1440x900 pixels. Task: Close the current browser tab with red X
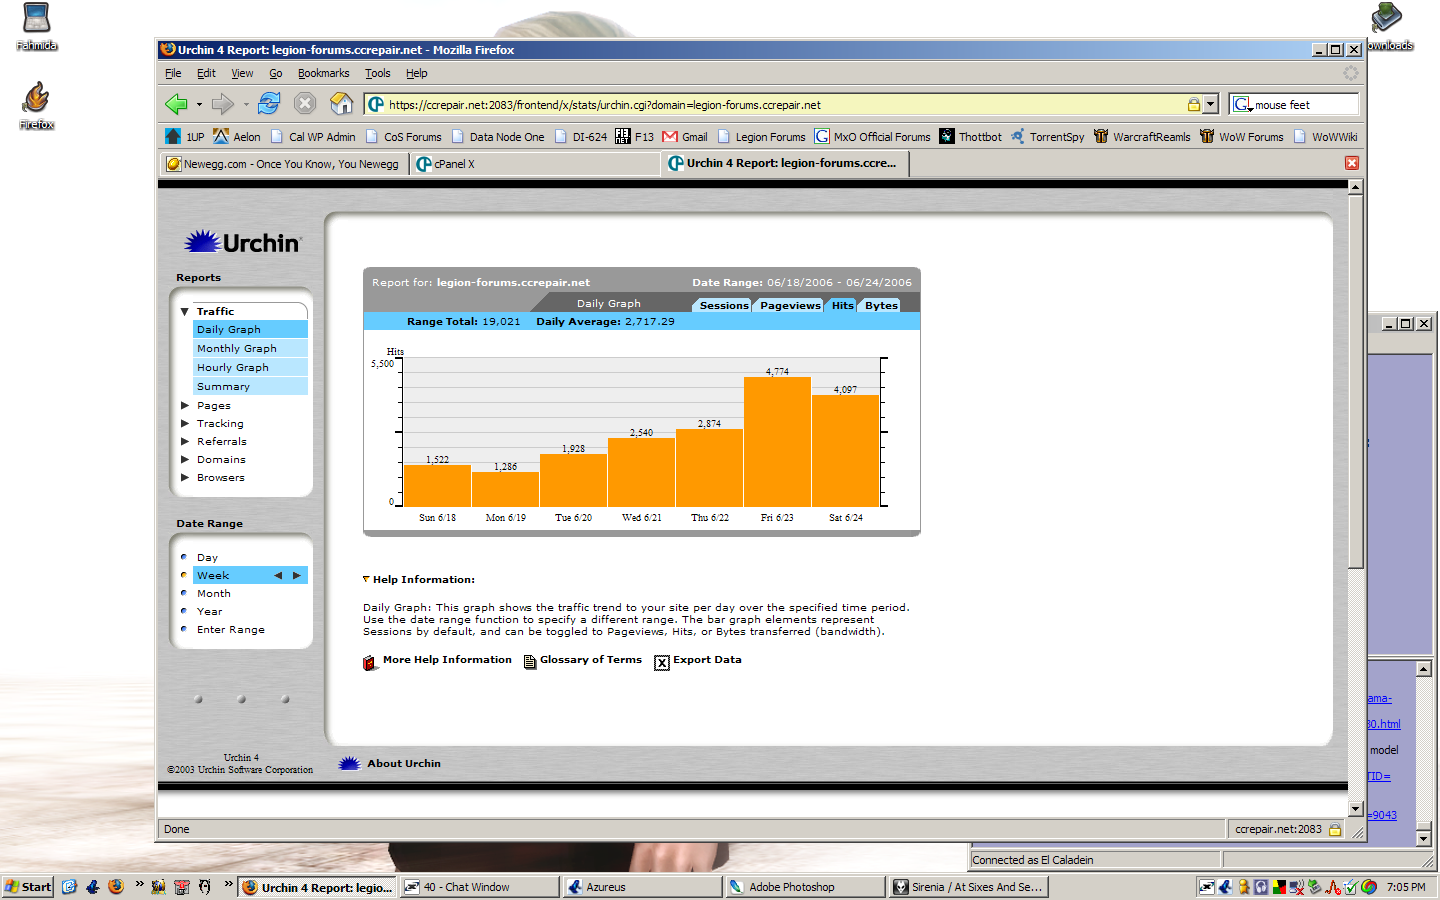click(1352, 163)
